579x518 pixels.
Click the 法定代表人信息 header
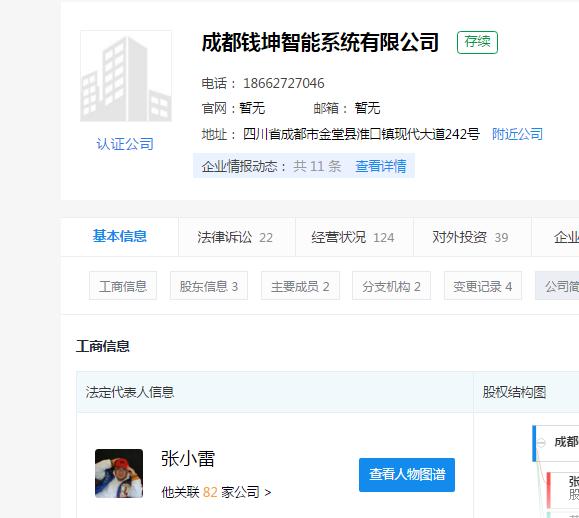tap(130, 392)
